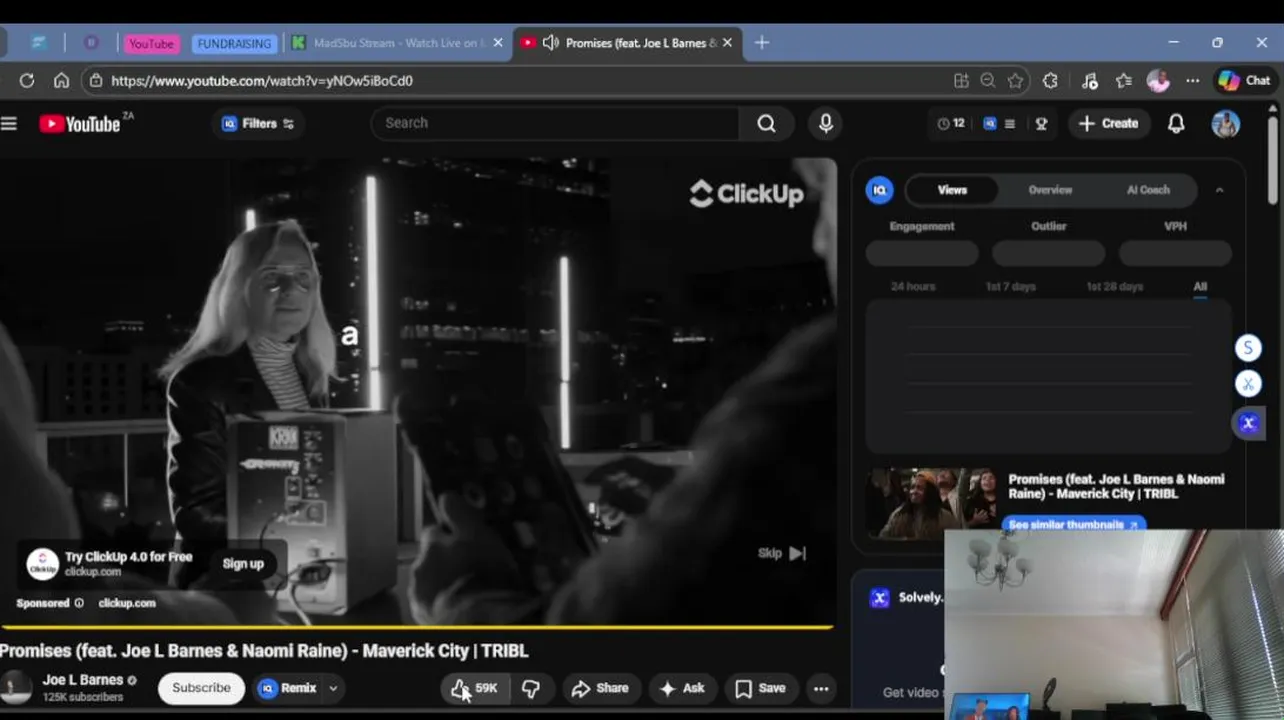Click the Promises video thumbnail in the vidIQ panel
This screenshot has width=1284, height=720.
[x=932, y=503]
